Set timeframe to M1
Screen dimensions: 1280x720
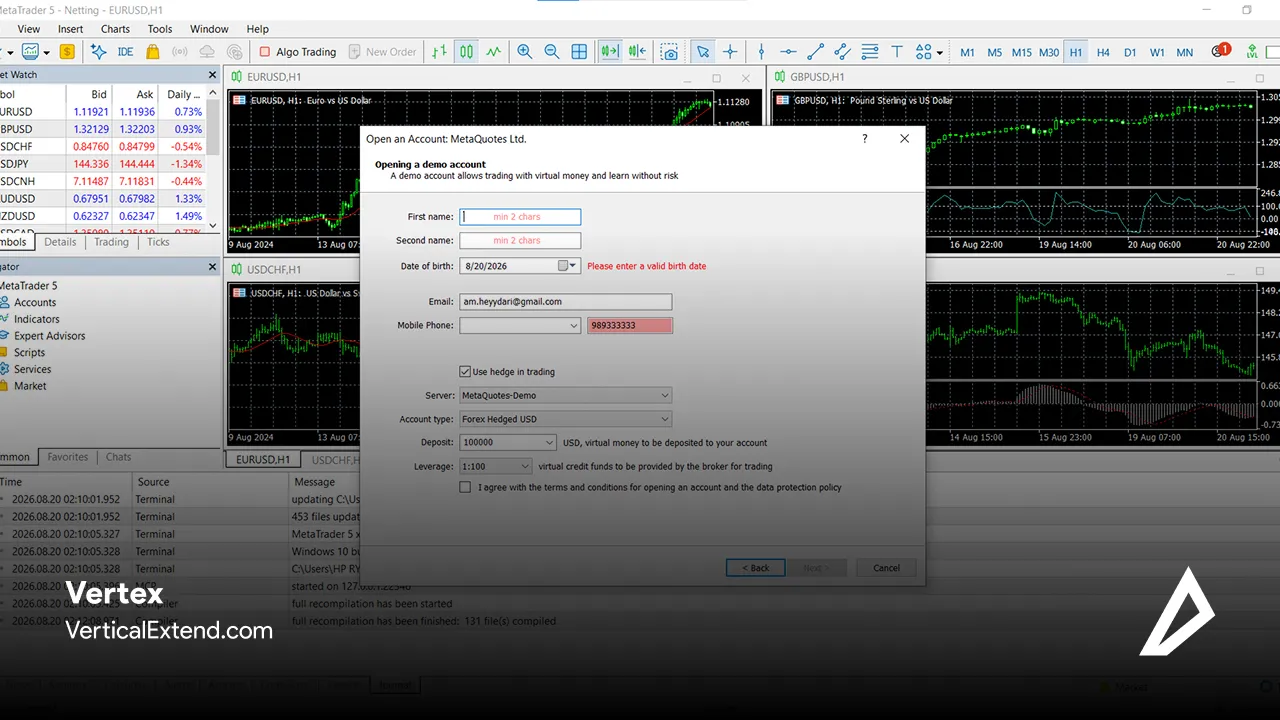tap(967, 52)
